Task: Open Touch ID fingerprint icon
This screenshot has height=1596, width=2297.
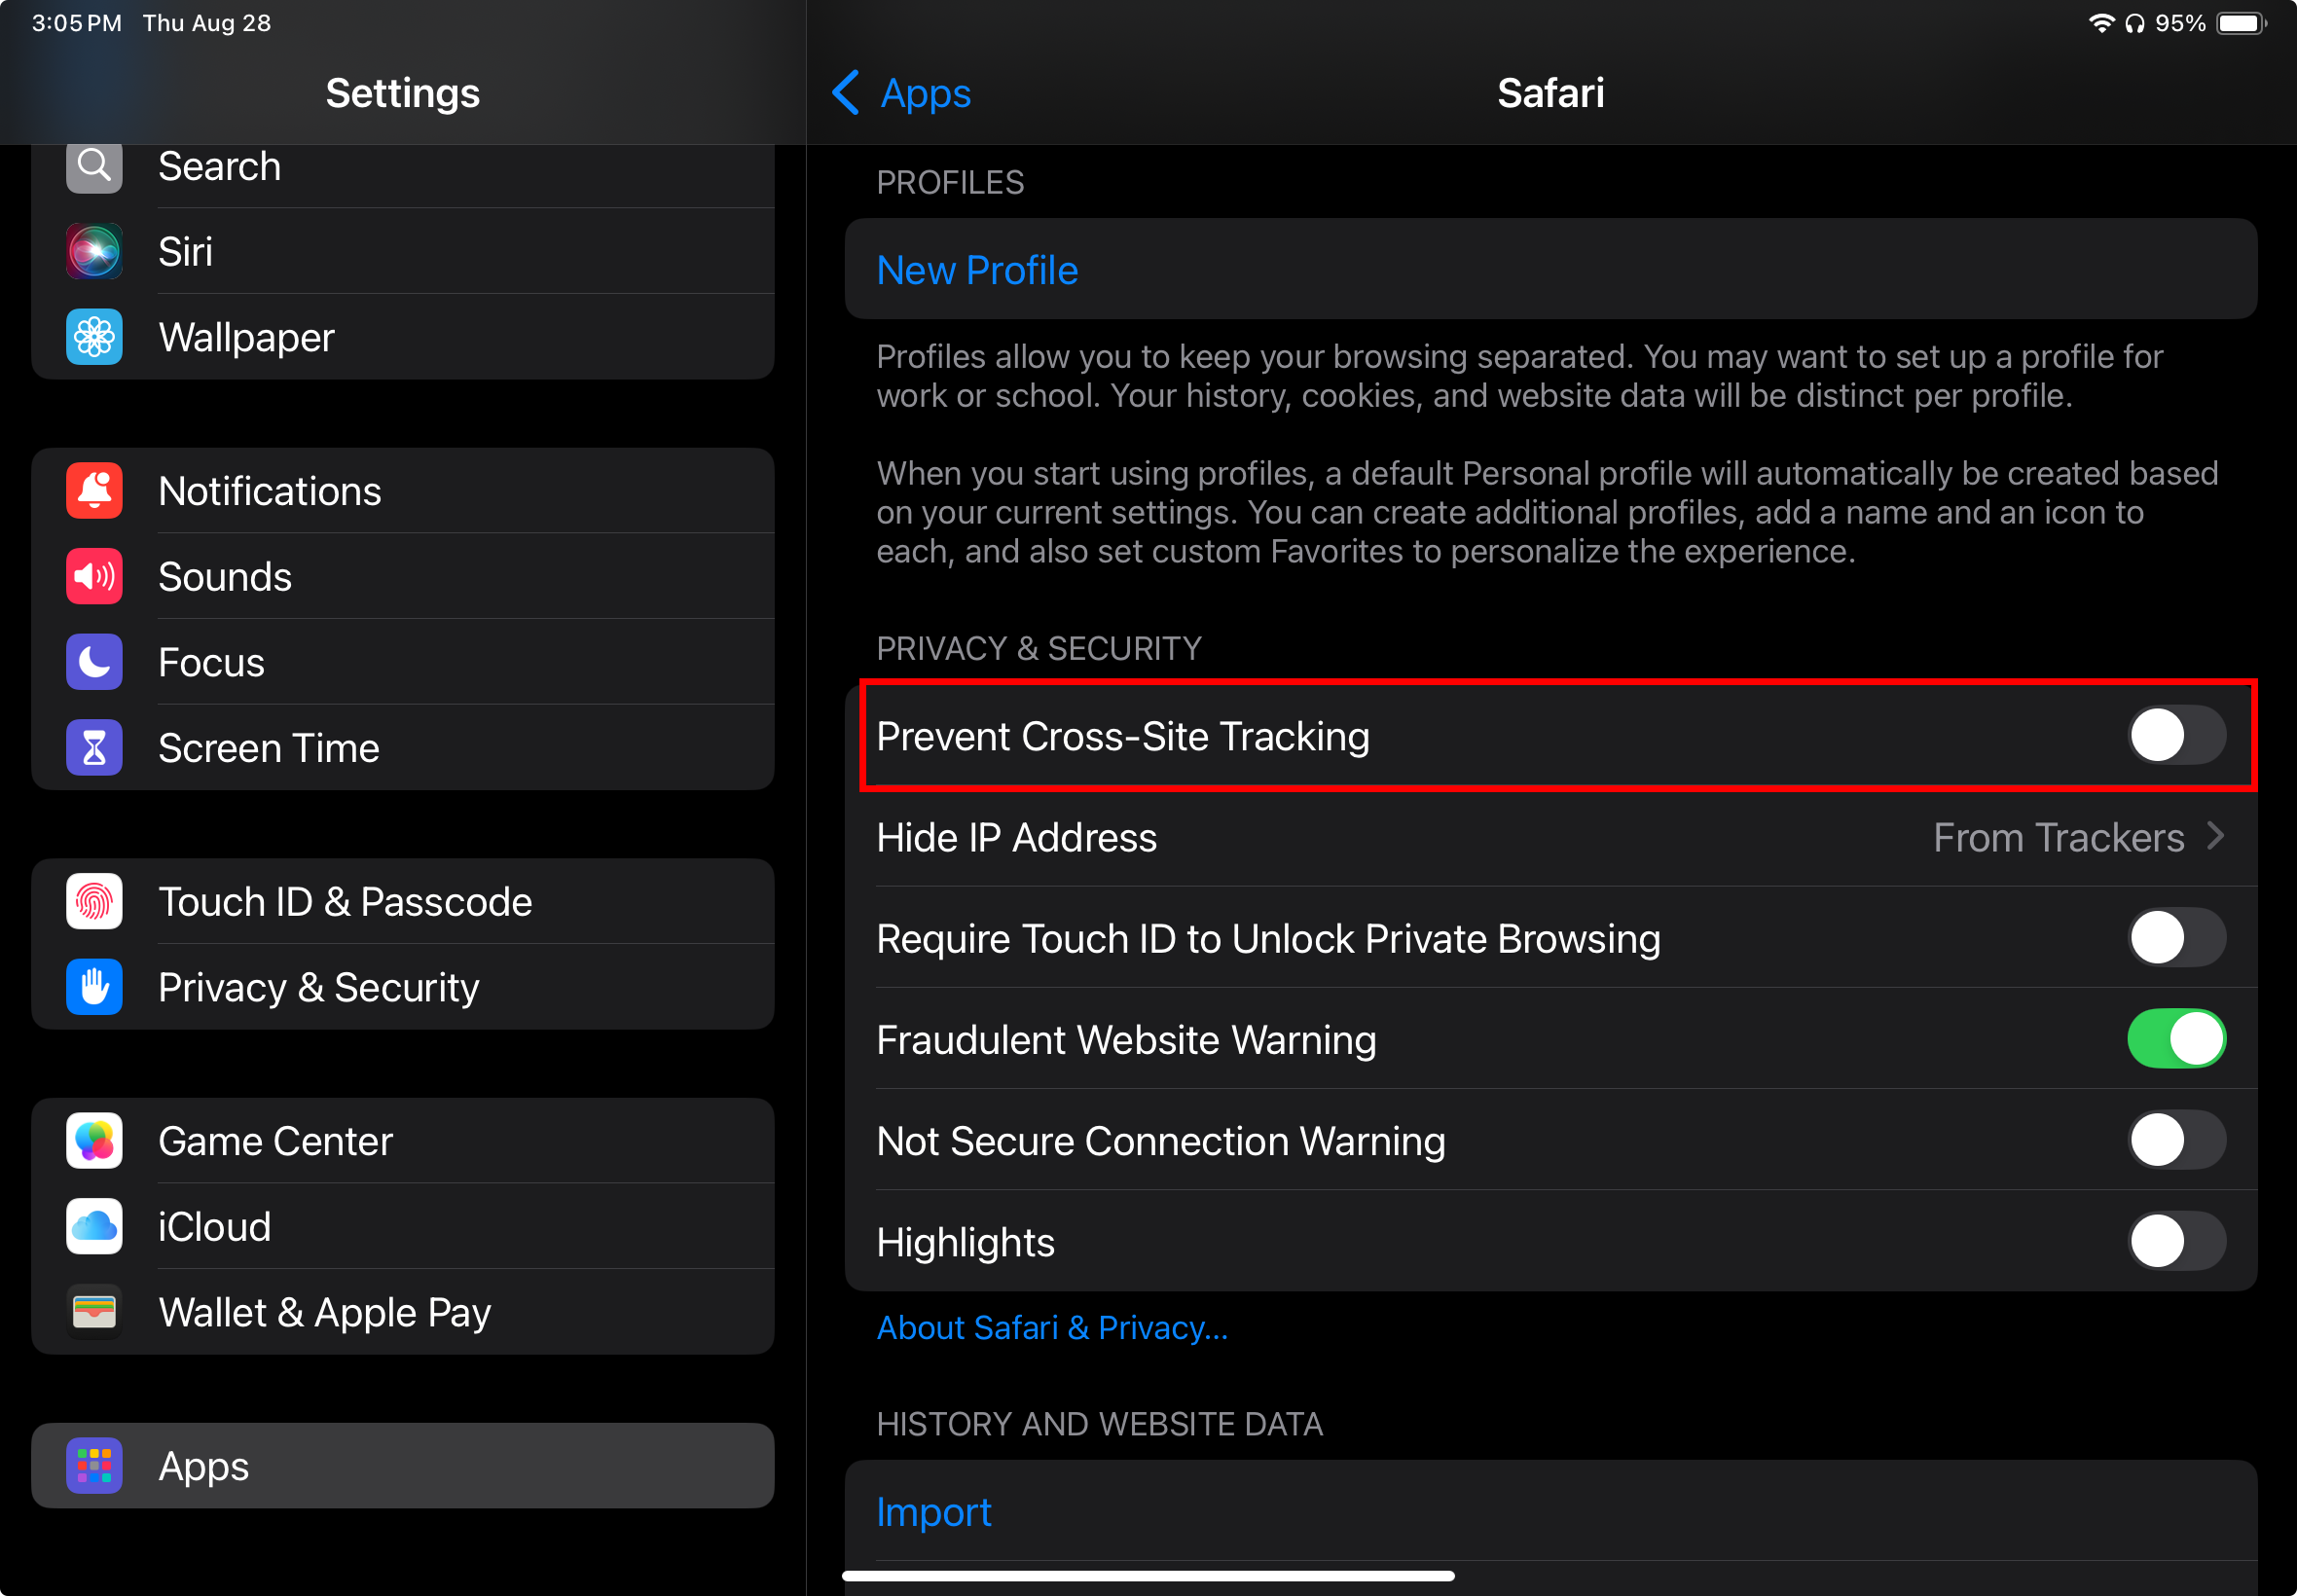Action: pos(94,902)
